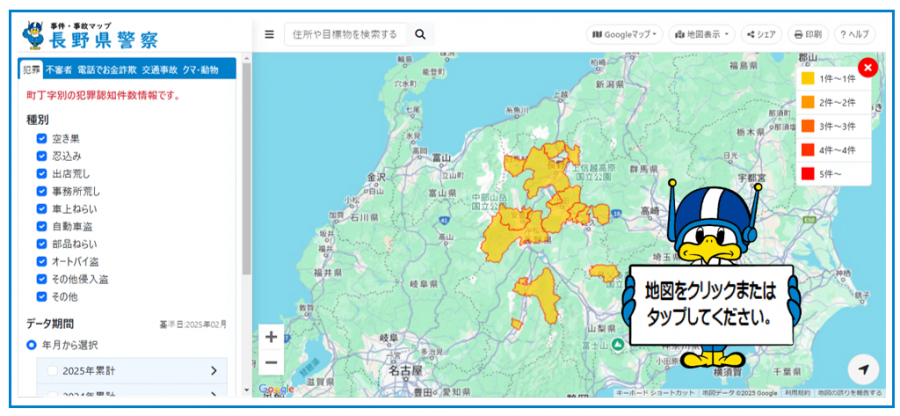Click the 長野県警察 title text
This screenshot has width=900, height=416.
point(103,41)
